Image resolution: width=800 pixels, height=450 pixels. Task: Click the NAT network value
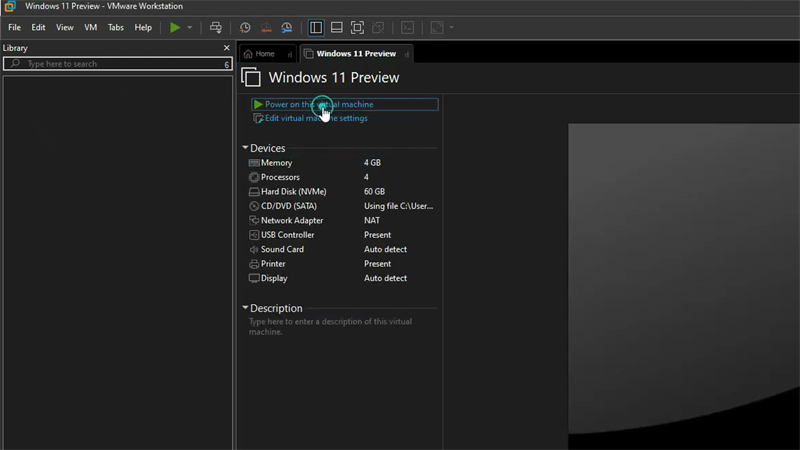click(371, 220)
